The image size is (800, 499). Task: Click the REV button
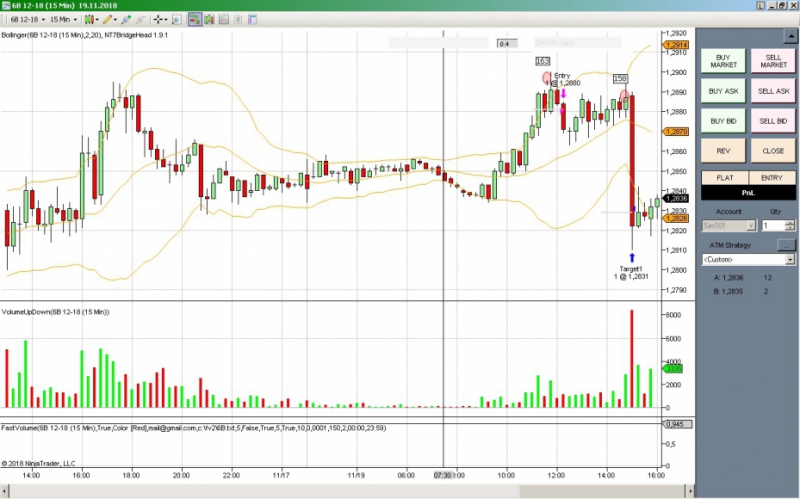click(723, 151)
